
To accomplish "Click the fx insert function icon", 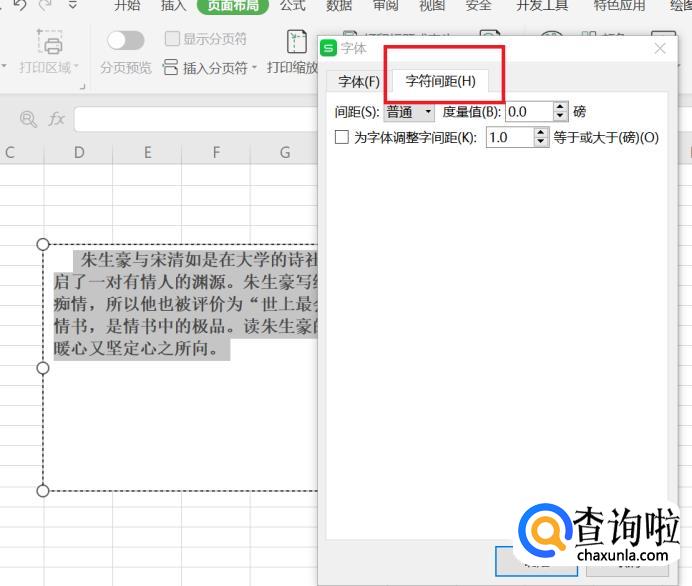I will (x=56, y=119).
